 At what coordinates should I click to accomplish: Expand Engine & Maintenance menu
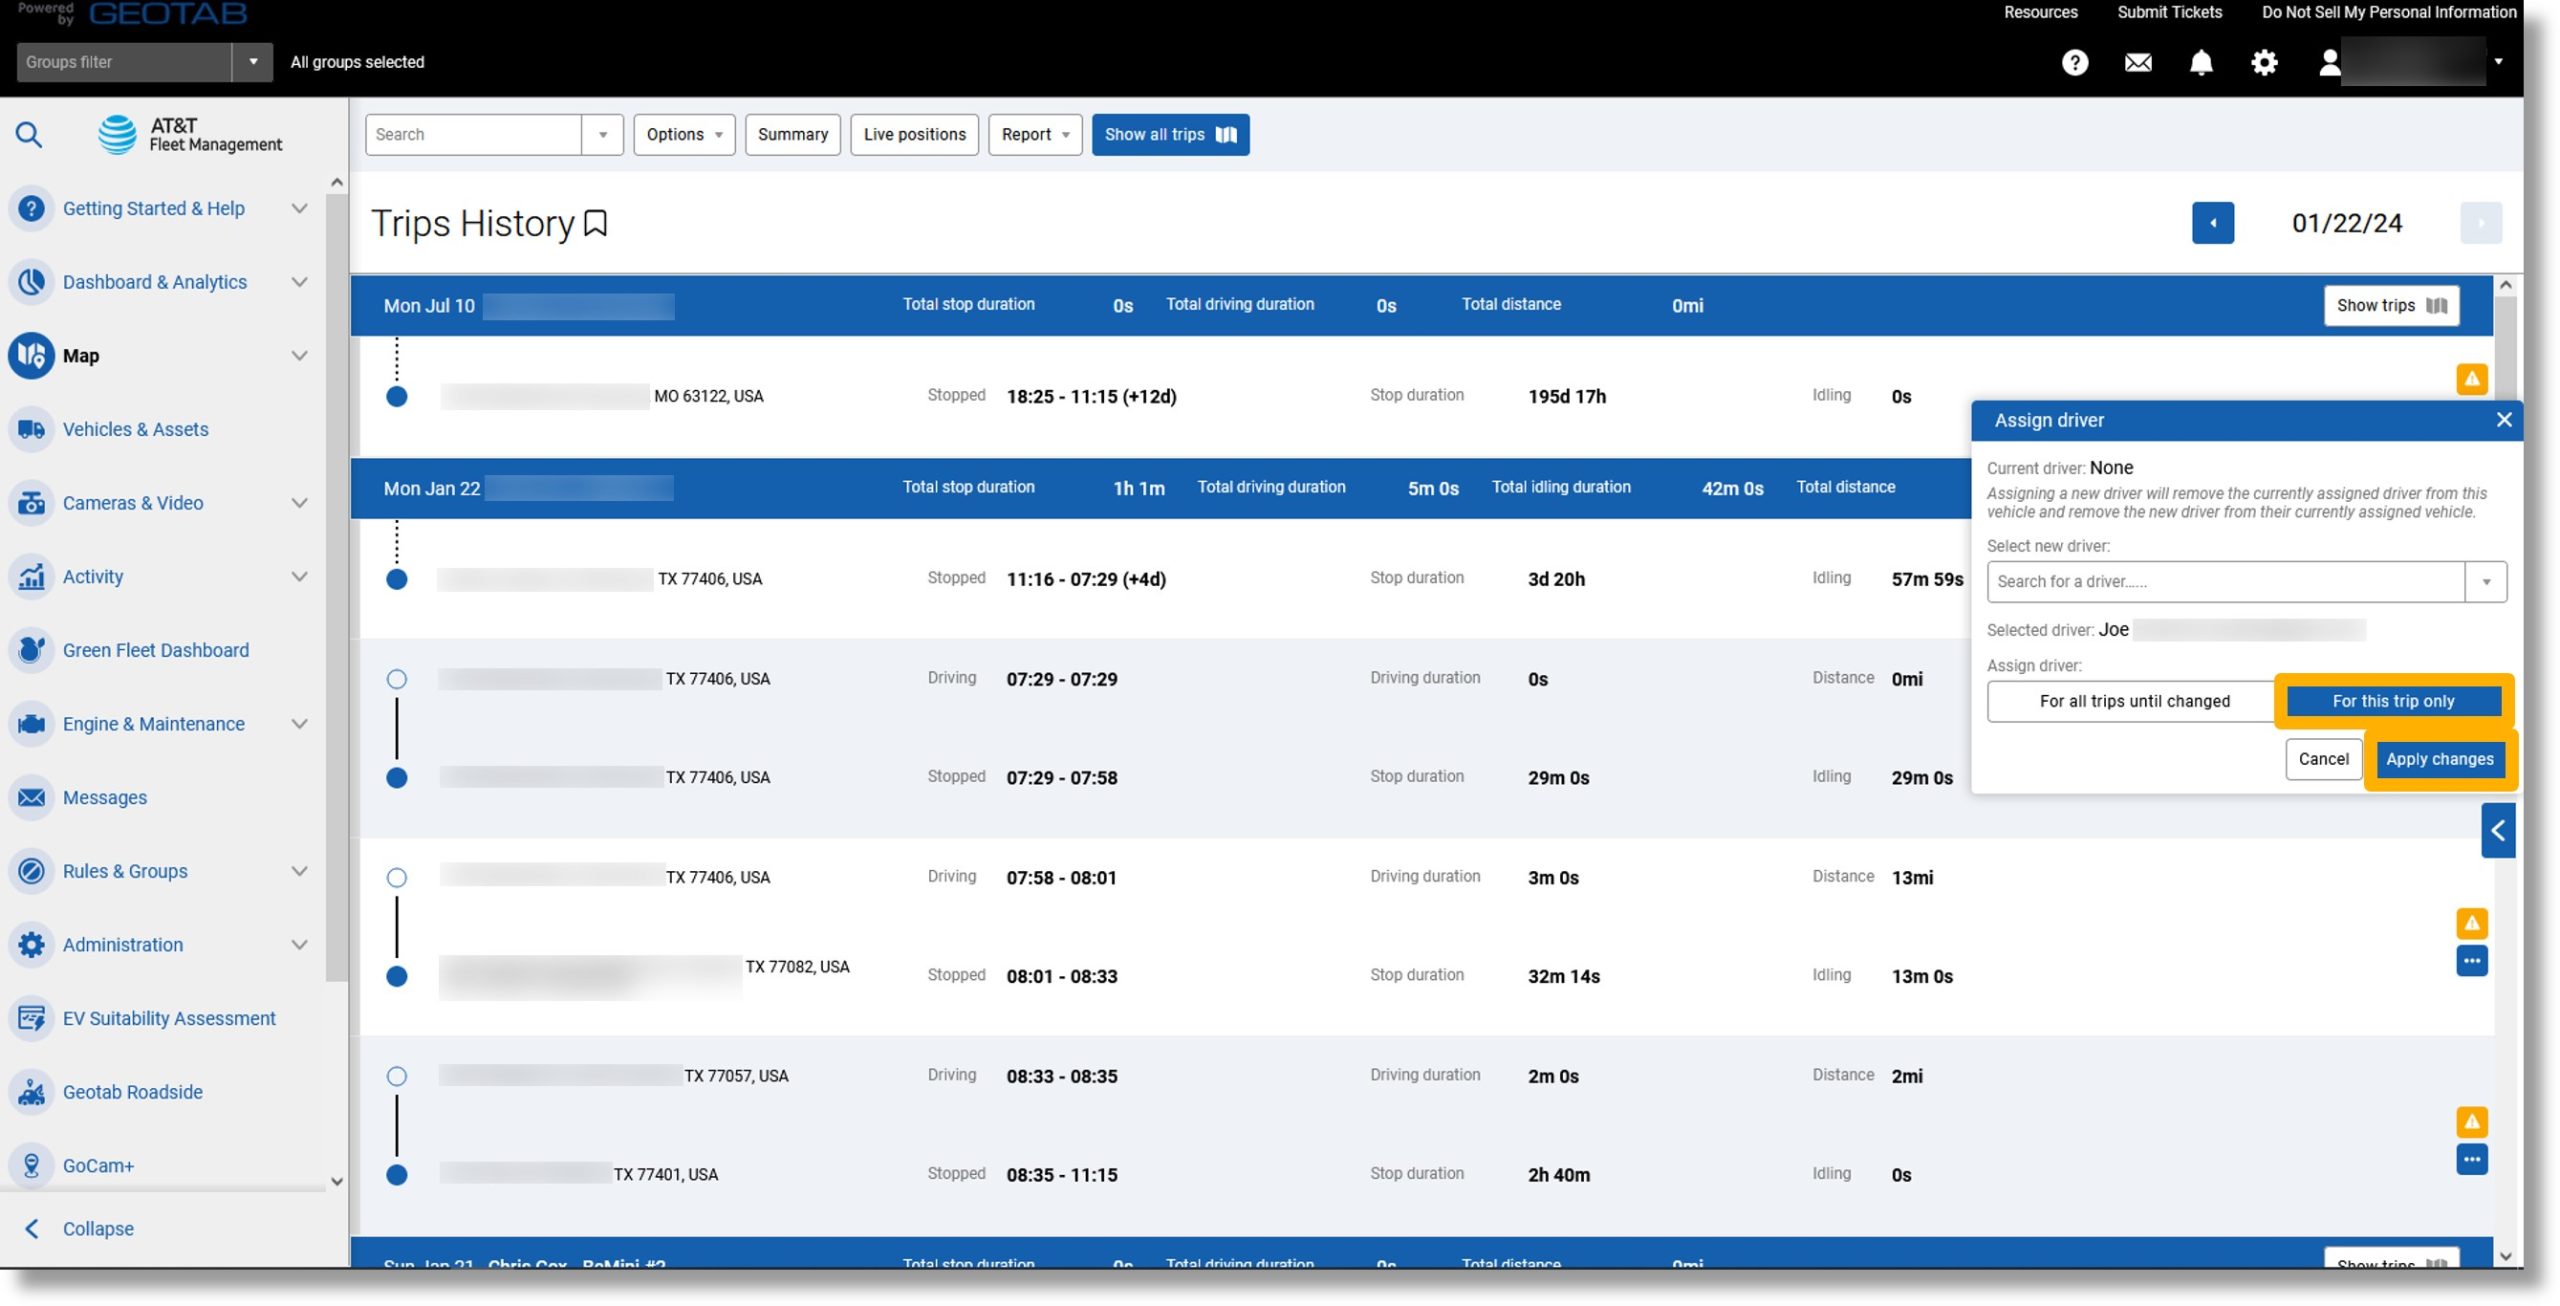pos(299,724)
